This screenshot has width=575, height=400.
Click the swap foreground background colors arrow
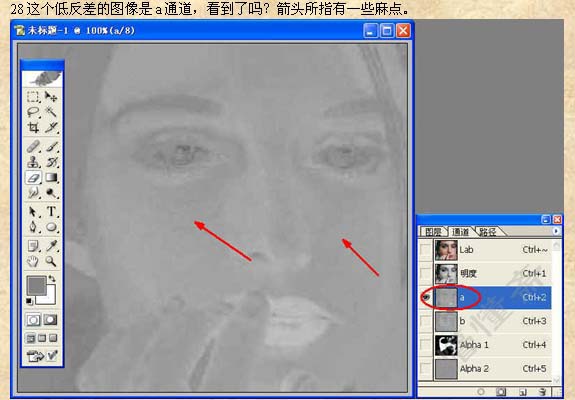click(53, 278)
